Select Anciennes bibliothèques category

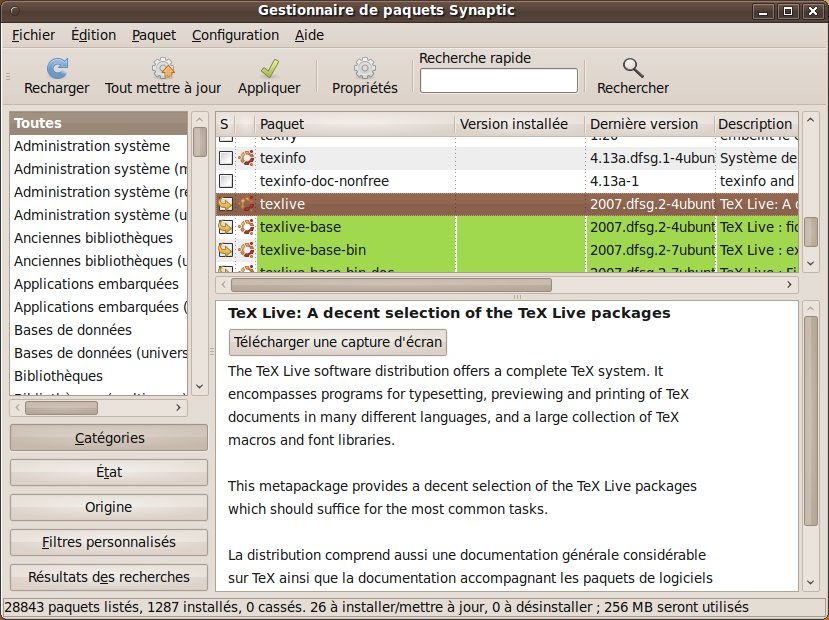click(x=98, y=238)
